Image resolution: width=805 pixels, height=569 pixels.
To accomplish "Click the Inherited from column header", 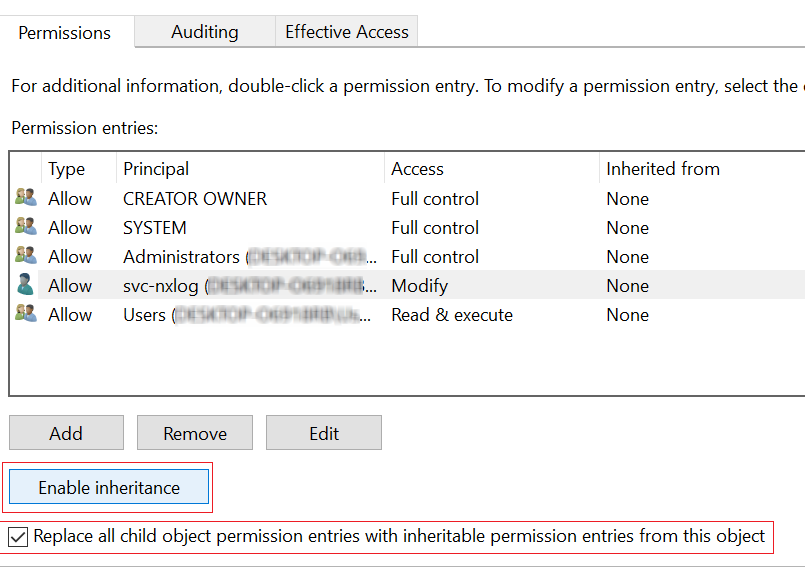I will coord(662,169).
